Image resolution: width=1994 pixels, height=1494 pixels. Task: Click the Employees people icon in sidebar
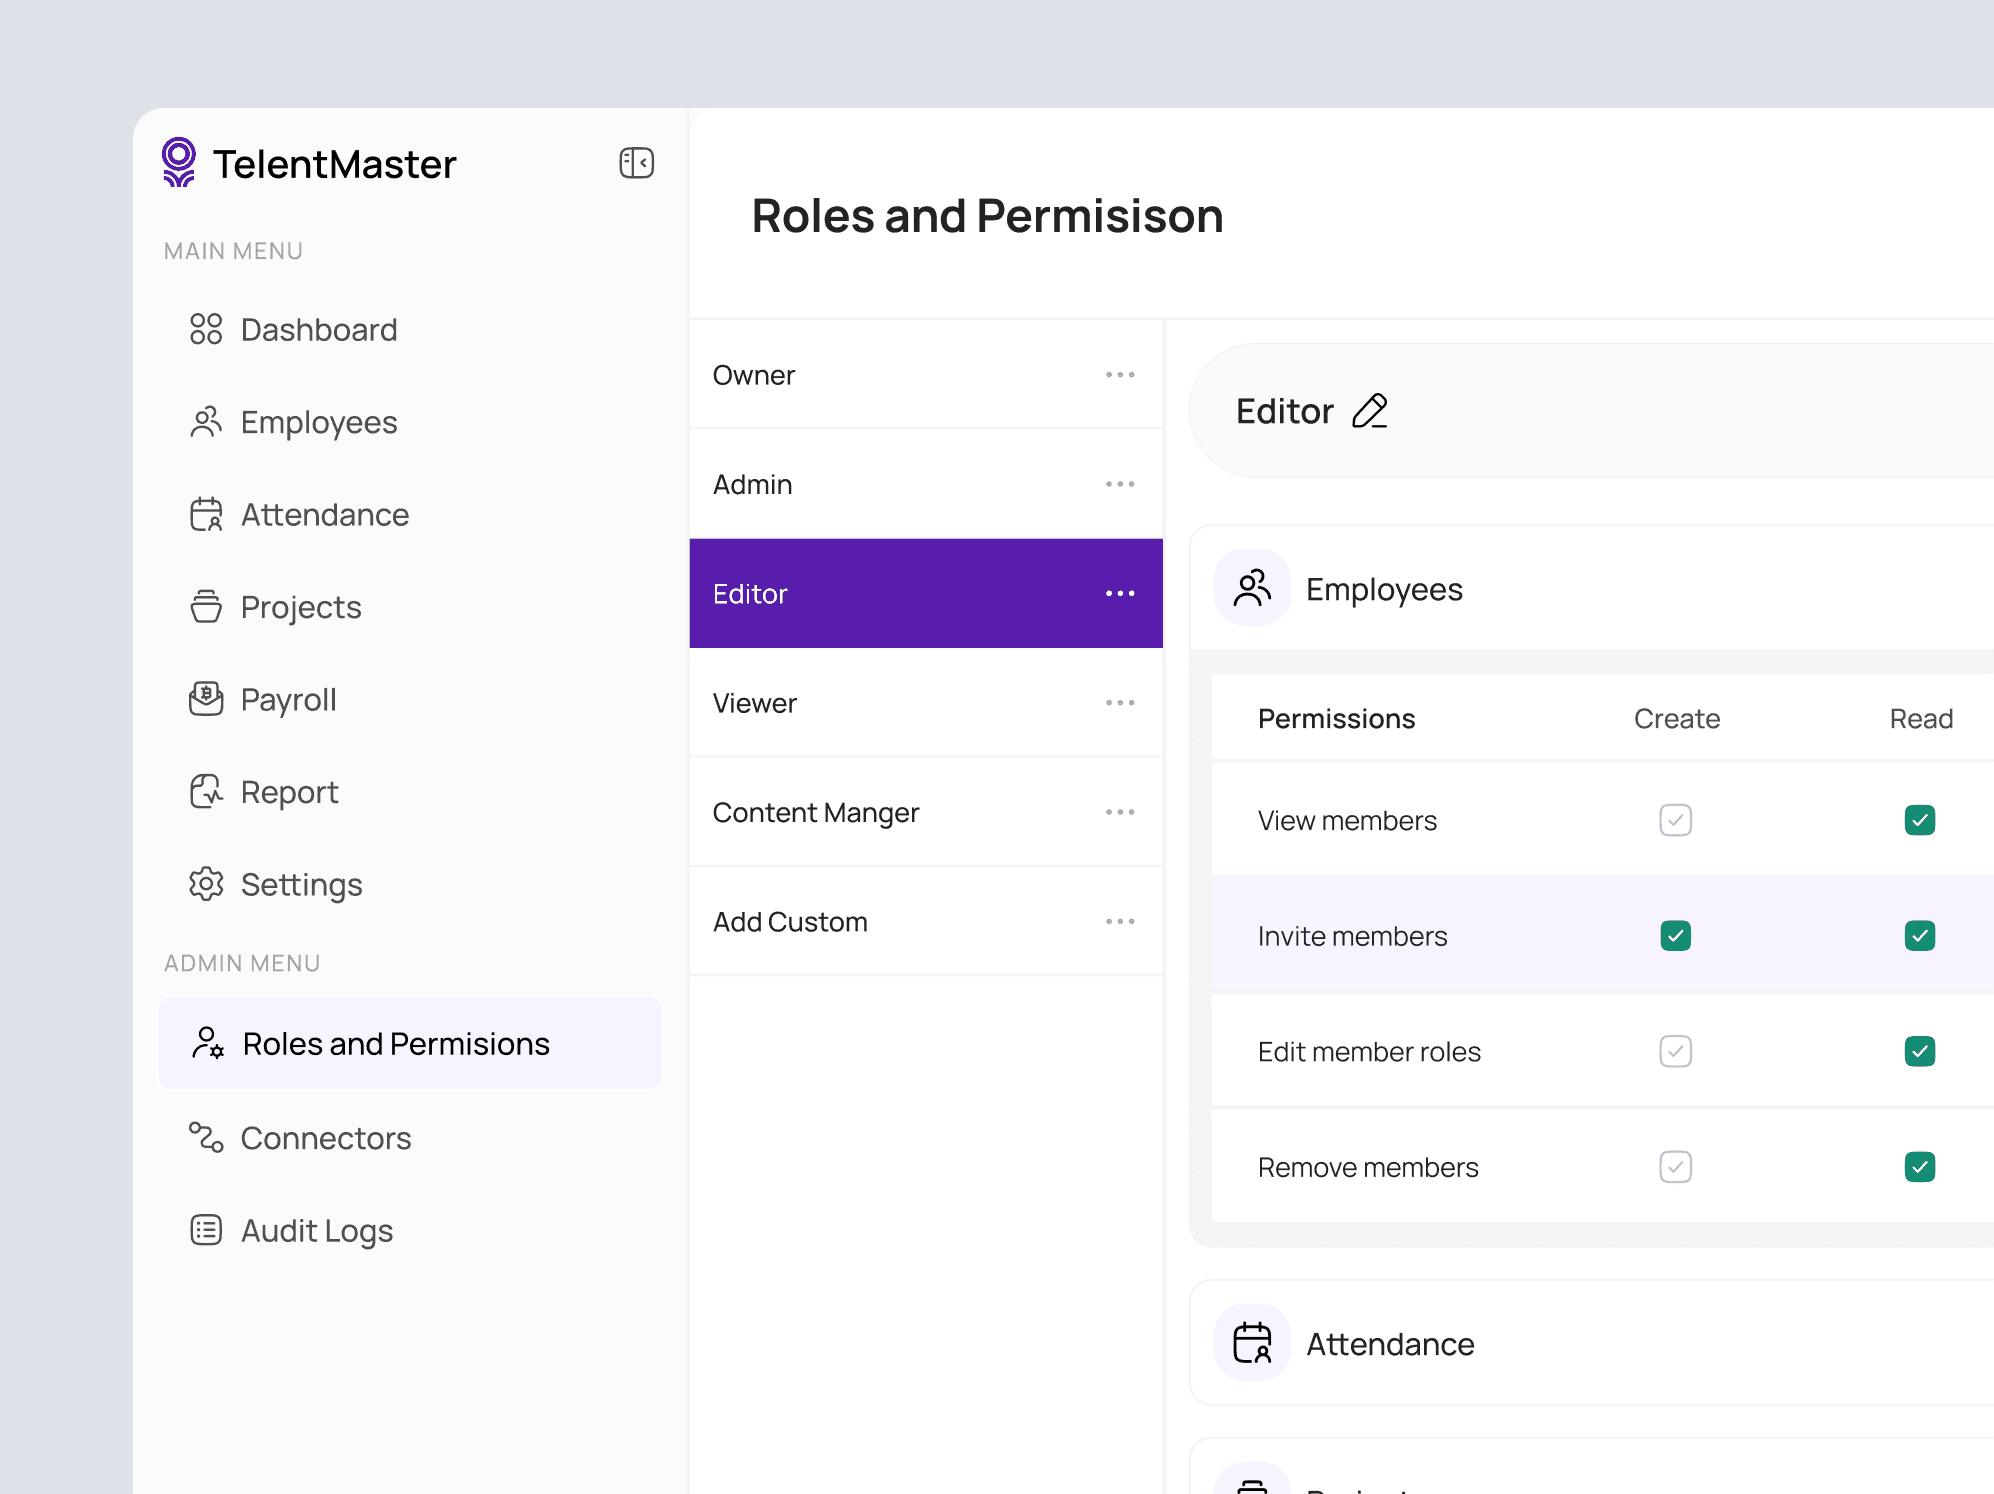[x=206, y=422]
